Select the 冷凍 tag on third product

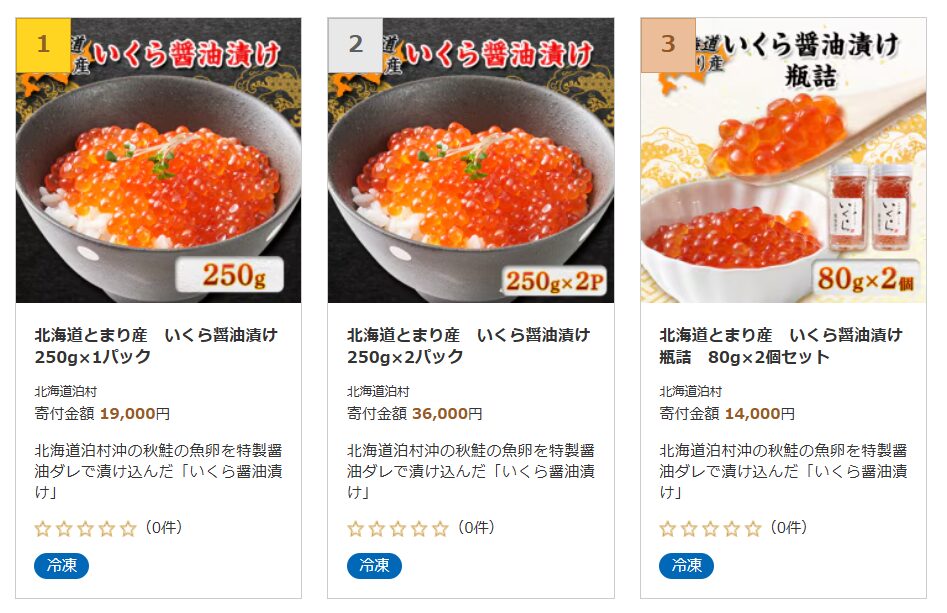(x=687, y=566)
